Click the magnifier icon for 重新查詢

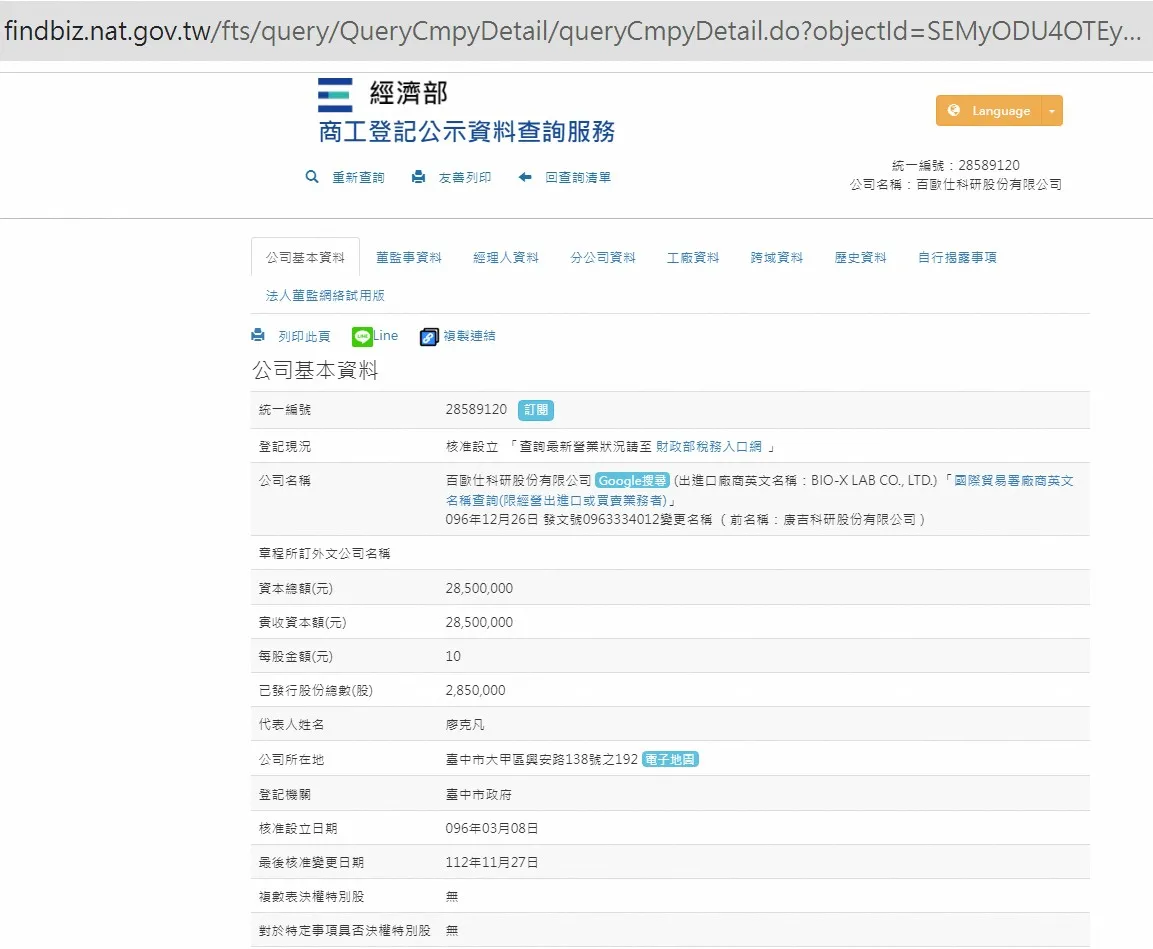312,177
